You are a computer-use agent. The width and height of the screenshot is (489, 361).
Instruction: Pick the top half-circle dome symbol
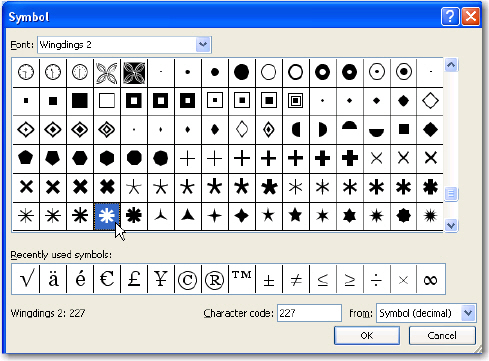click(x=349, y=125)
